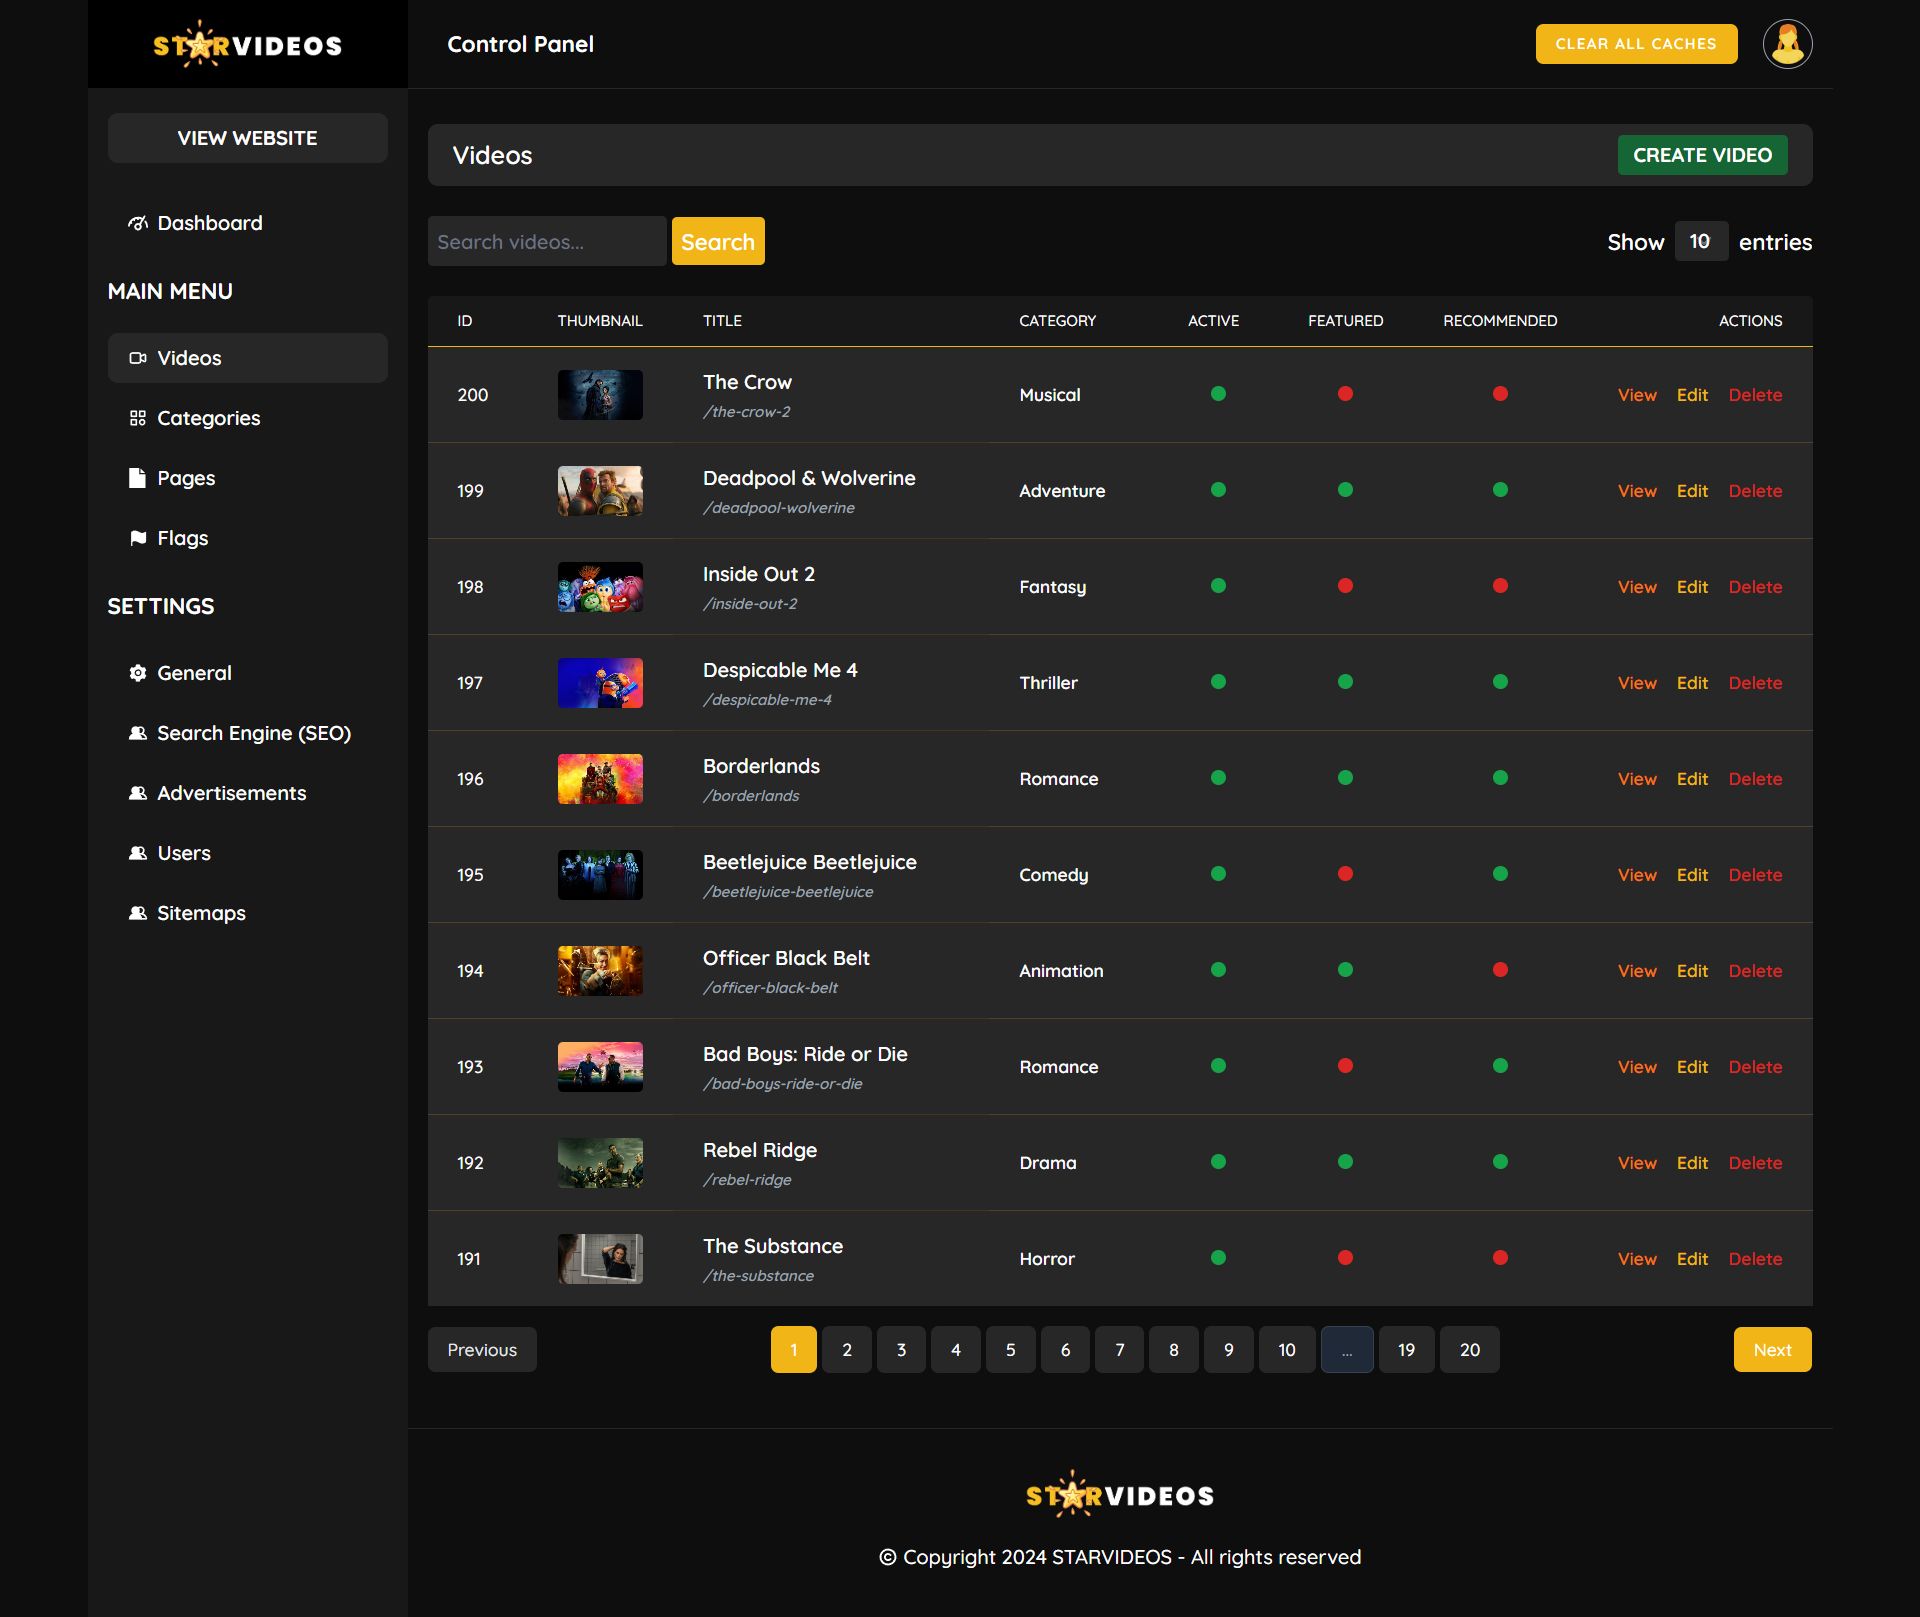Go to page 2 of videos

click(x=847, y=1350)
